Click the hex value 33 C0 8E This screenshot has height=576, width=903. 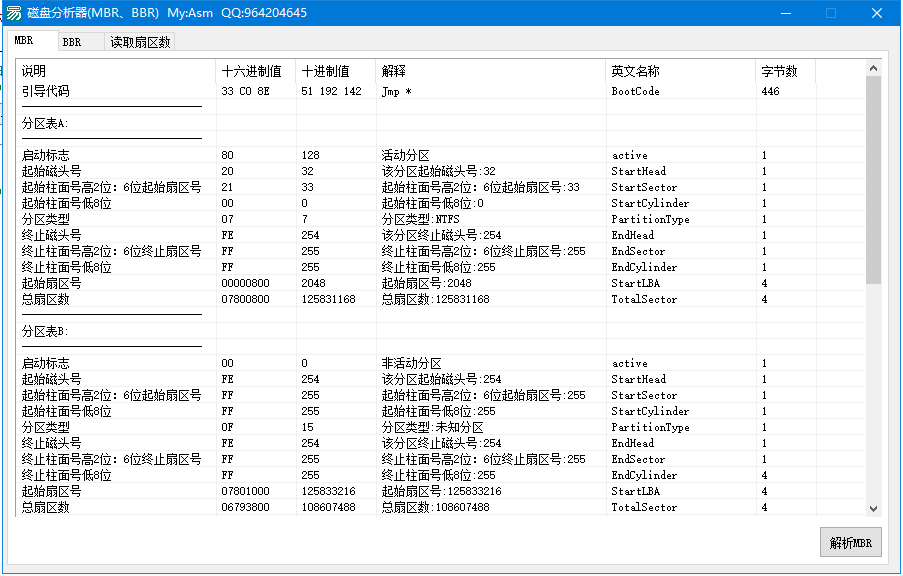245,91
